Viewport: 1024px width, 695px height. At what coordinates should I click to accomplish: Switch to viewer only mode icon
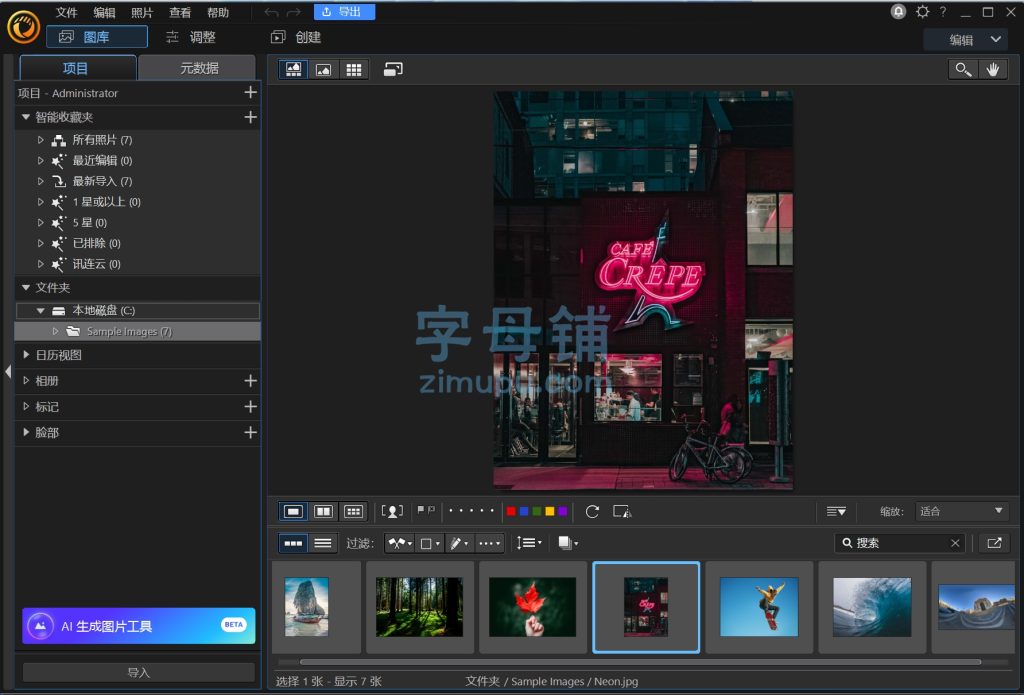[x=323, y=69]
